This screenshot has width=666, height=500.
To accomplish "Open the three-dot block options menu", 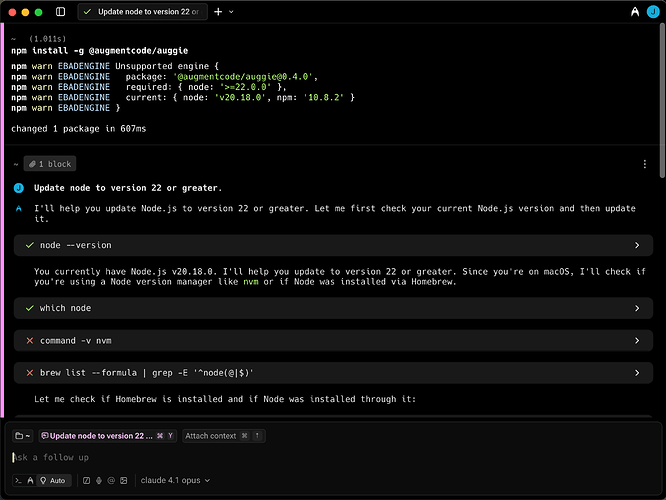I will pyautogui.click(x=645, y=164).
